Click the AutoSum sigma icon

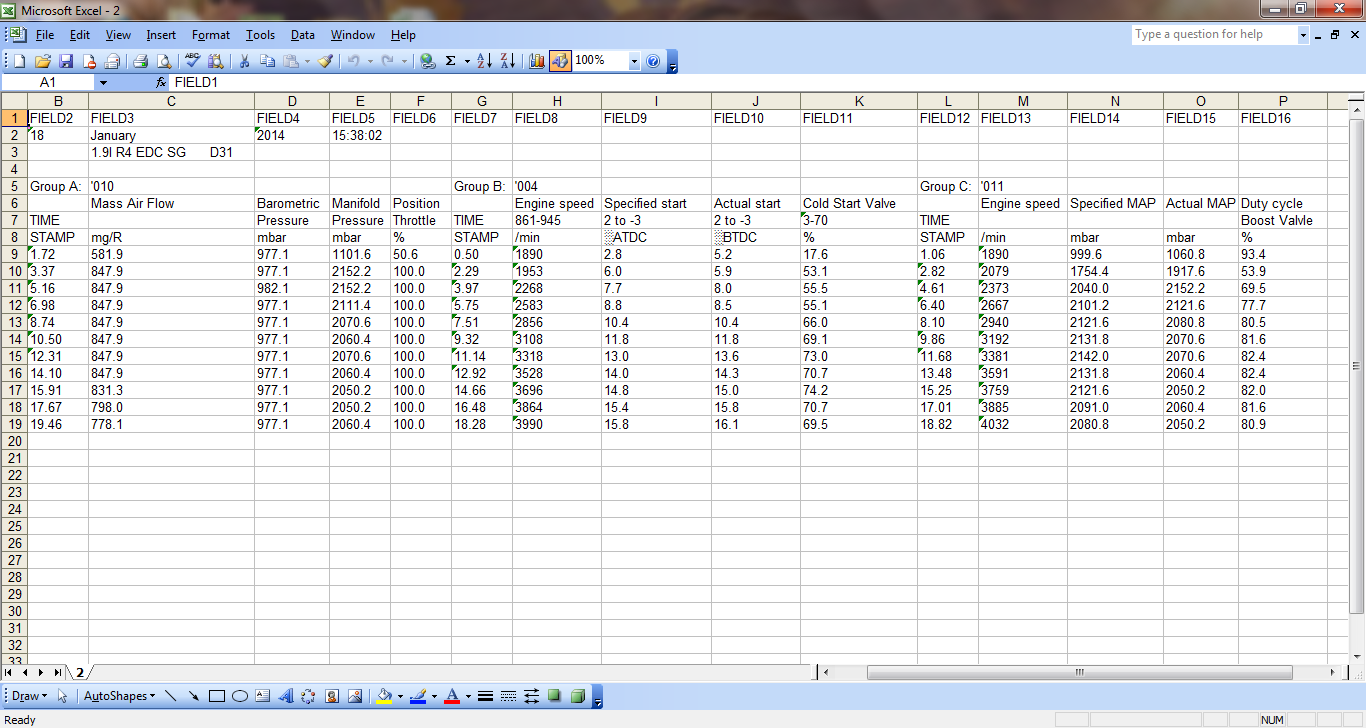pyautogui.click(x=451, y=61)
